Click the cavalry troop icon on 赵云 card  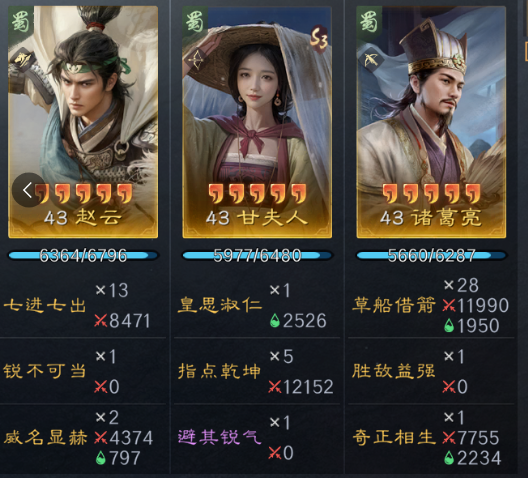coord(23,60)
